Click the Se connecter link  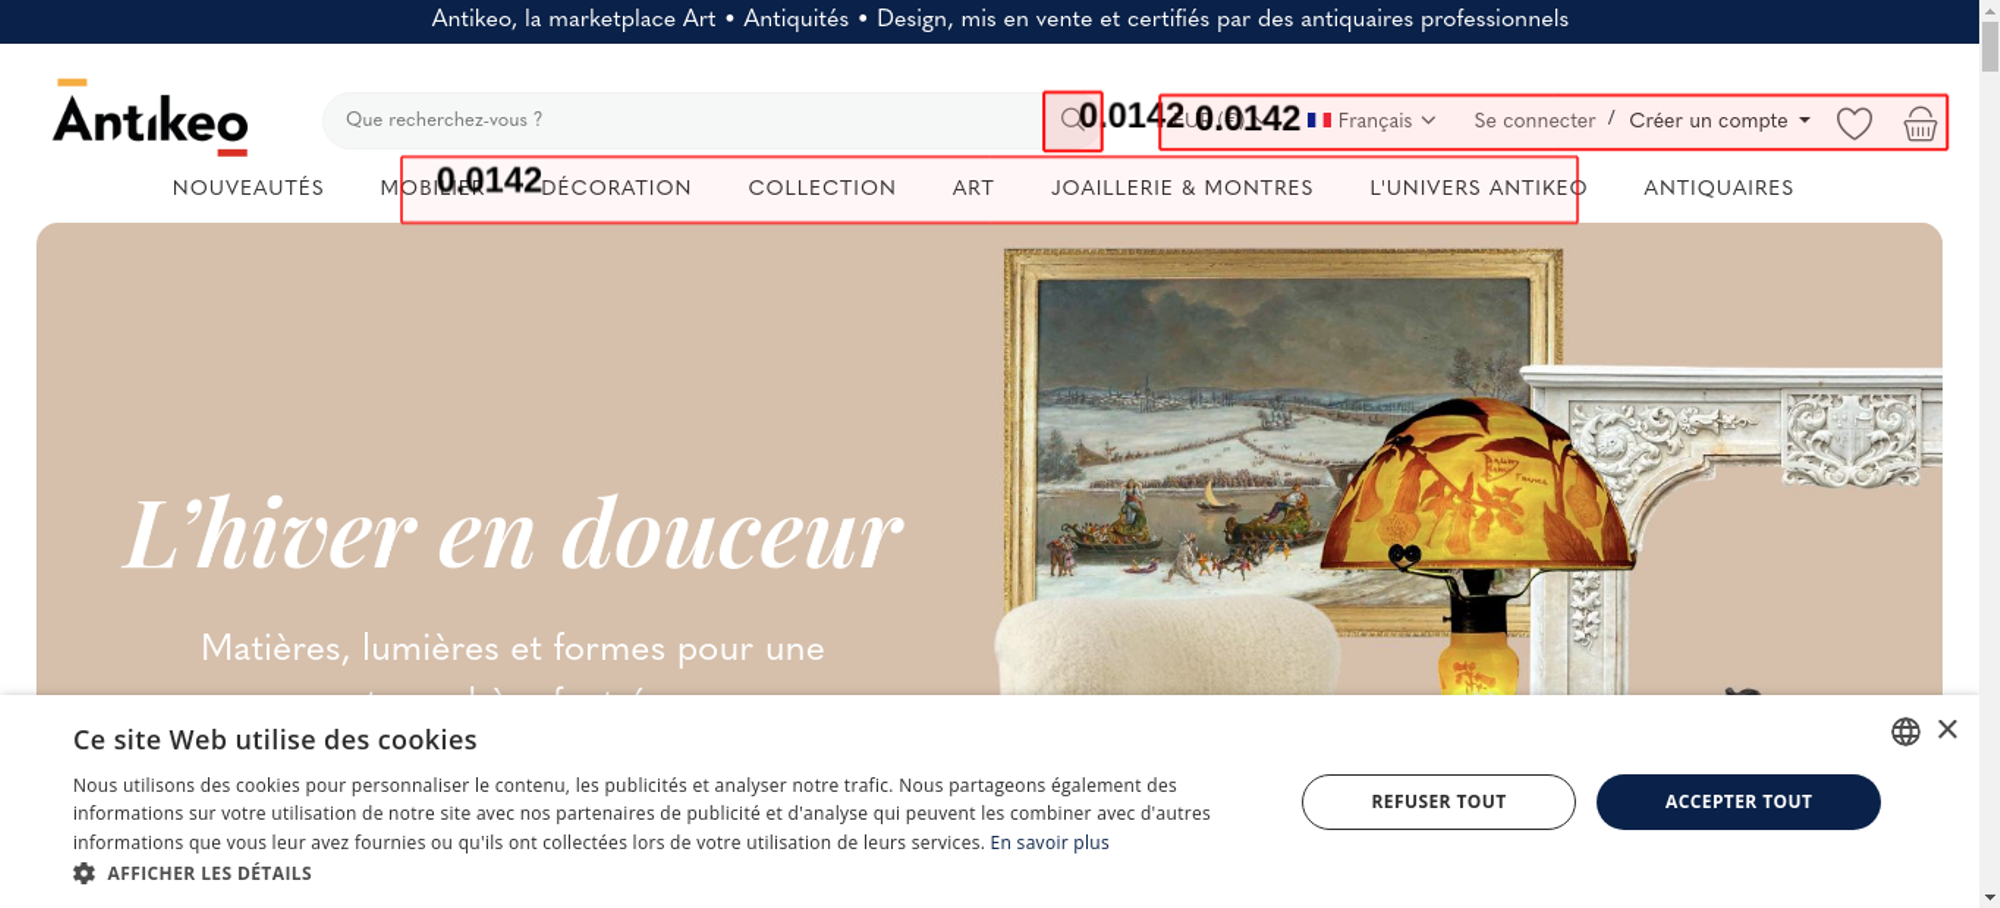1534,120
